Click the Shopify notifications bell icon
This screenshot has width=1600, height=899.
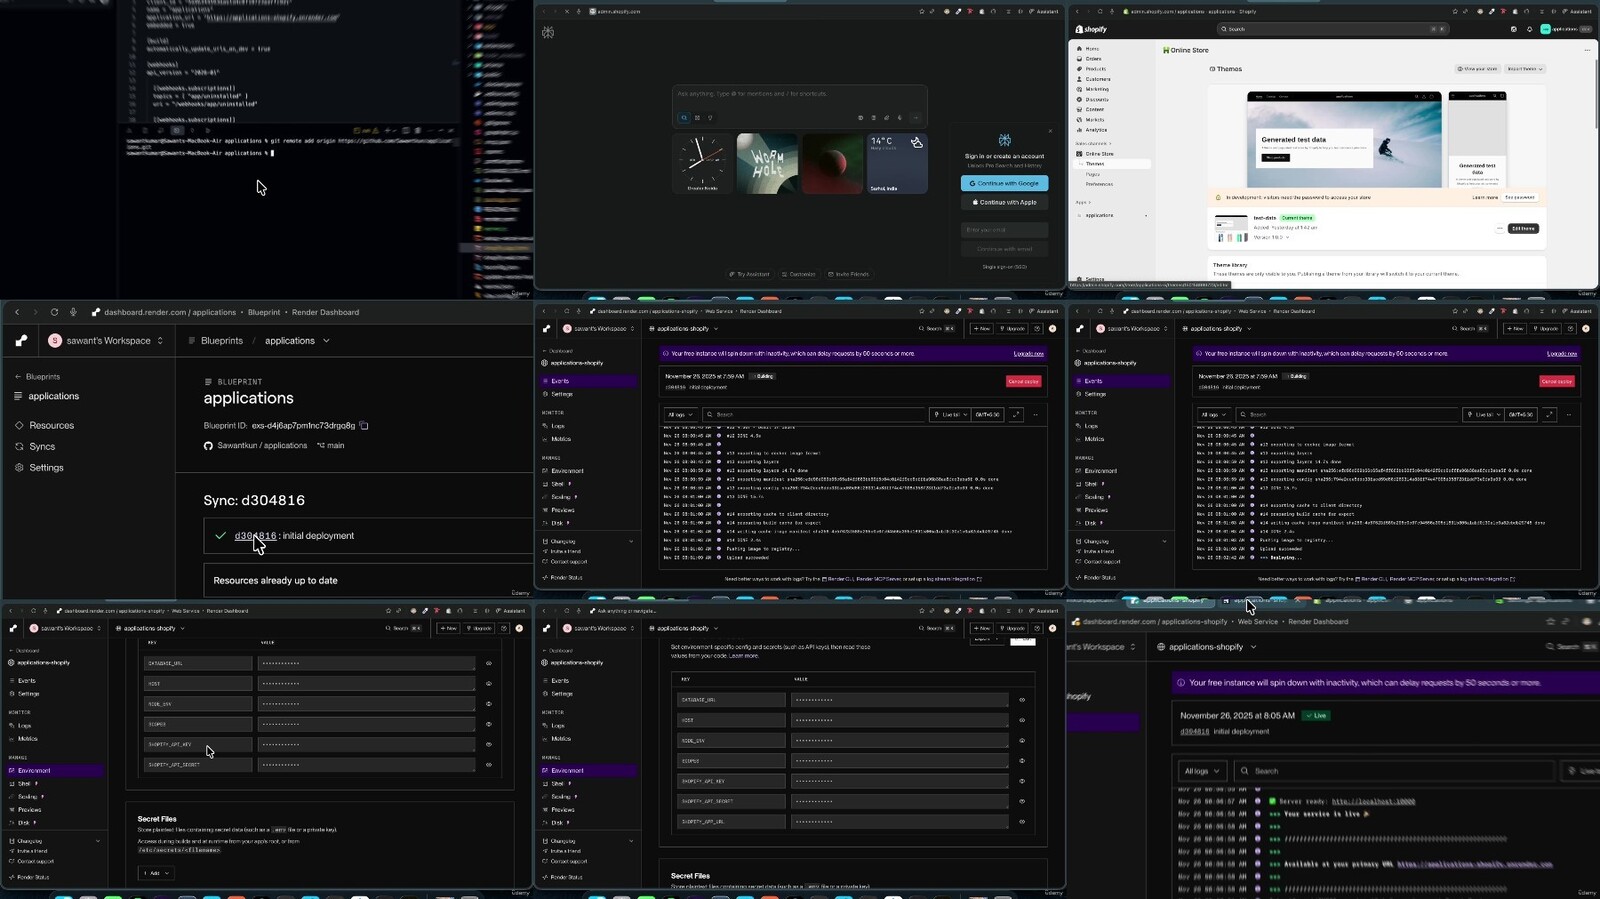[1529, 29]
